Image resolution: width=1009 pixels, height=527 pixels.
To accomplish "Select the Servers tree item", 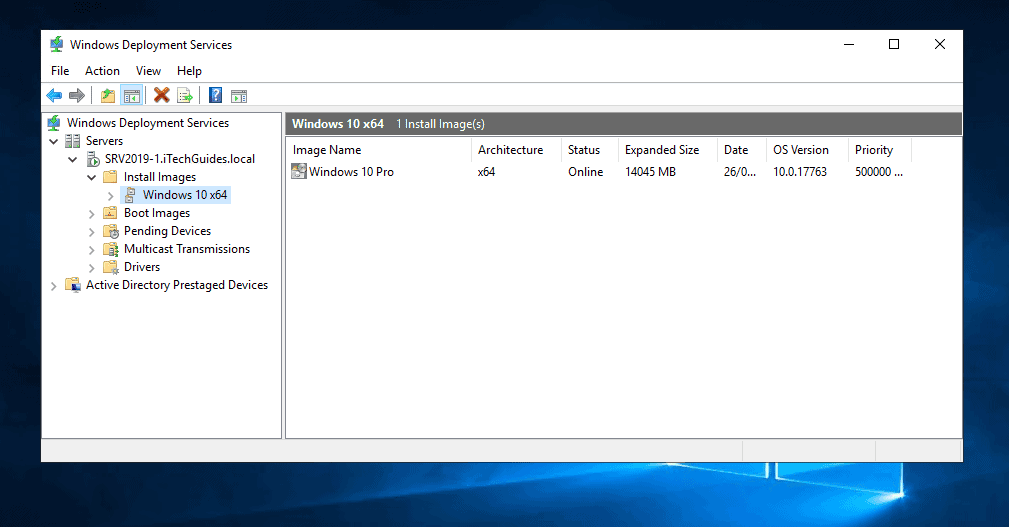I will pyautogui.click(x=104, y=141).
